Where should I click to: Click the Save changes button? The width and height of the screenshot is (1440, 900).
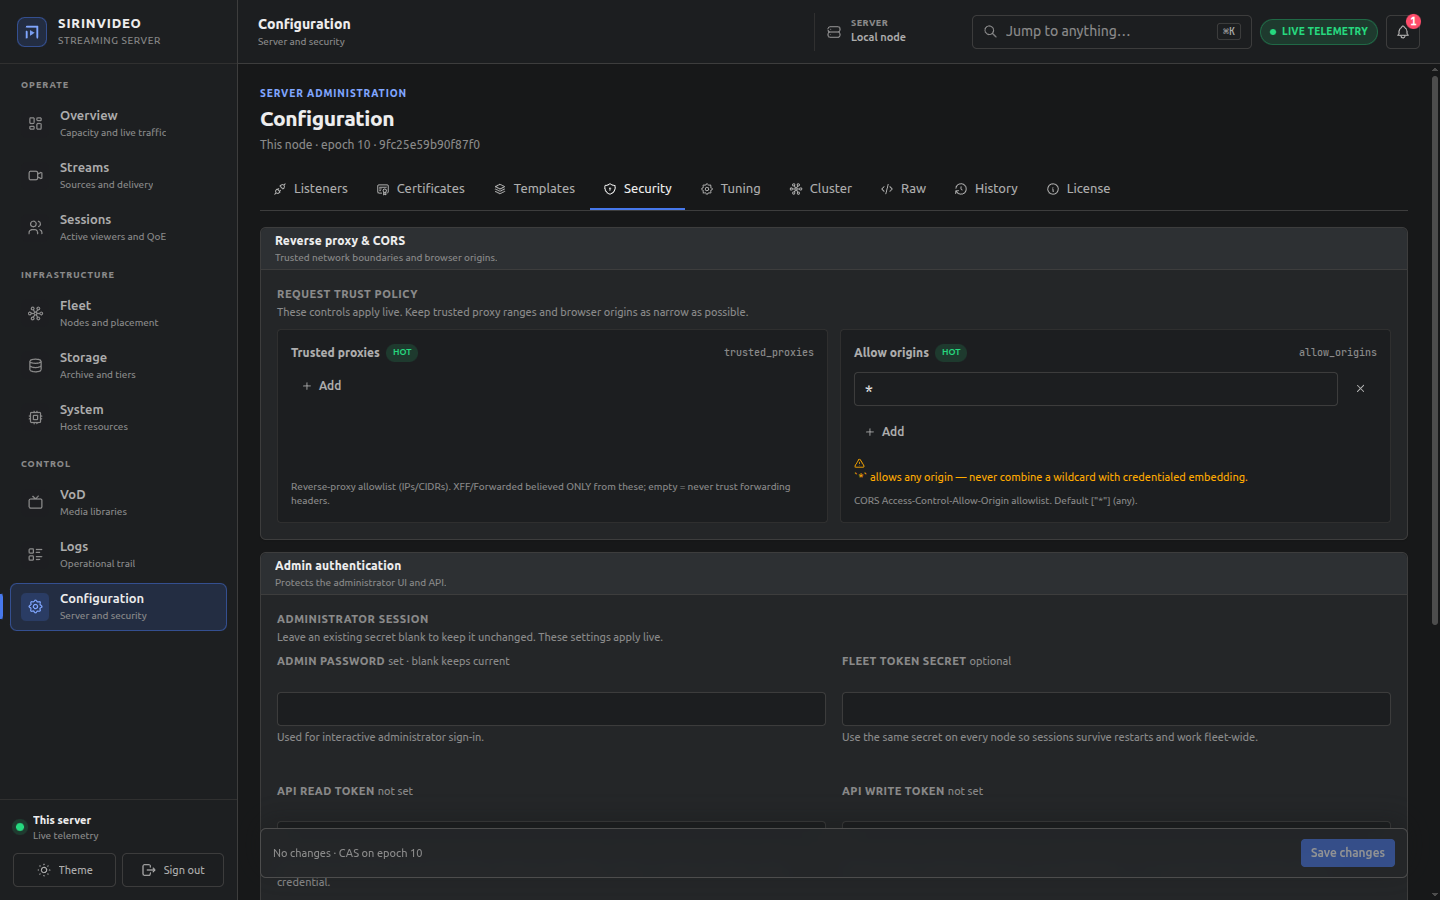click(x=1347, y=853)
